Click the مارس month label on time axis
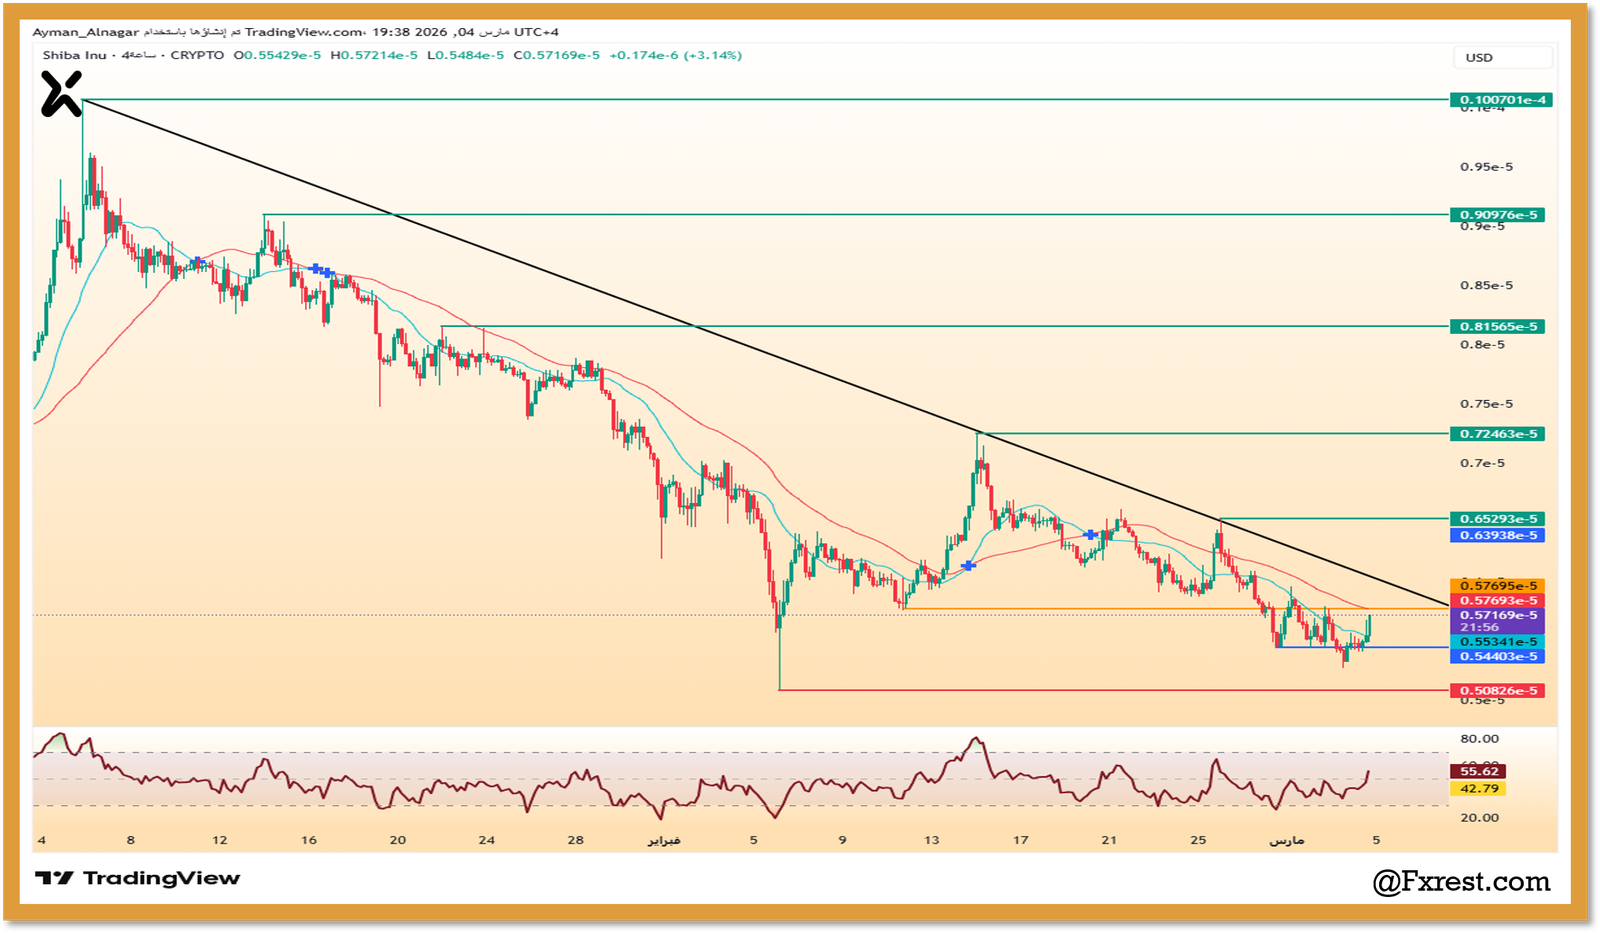This screenshot has height=933, width=1600. (1286, 840)
